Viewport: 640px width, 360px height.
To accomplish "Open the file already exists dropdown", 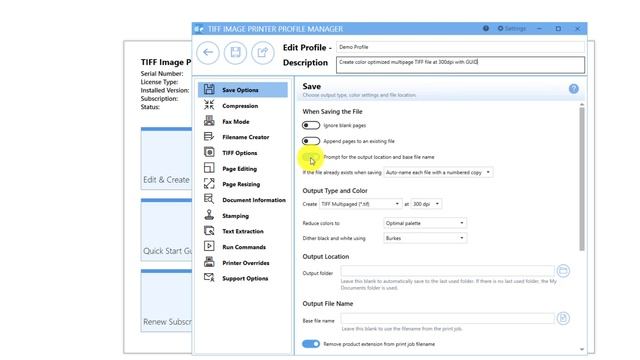I will point(438,173).
